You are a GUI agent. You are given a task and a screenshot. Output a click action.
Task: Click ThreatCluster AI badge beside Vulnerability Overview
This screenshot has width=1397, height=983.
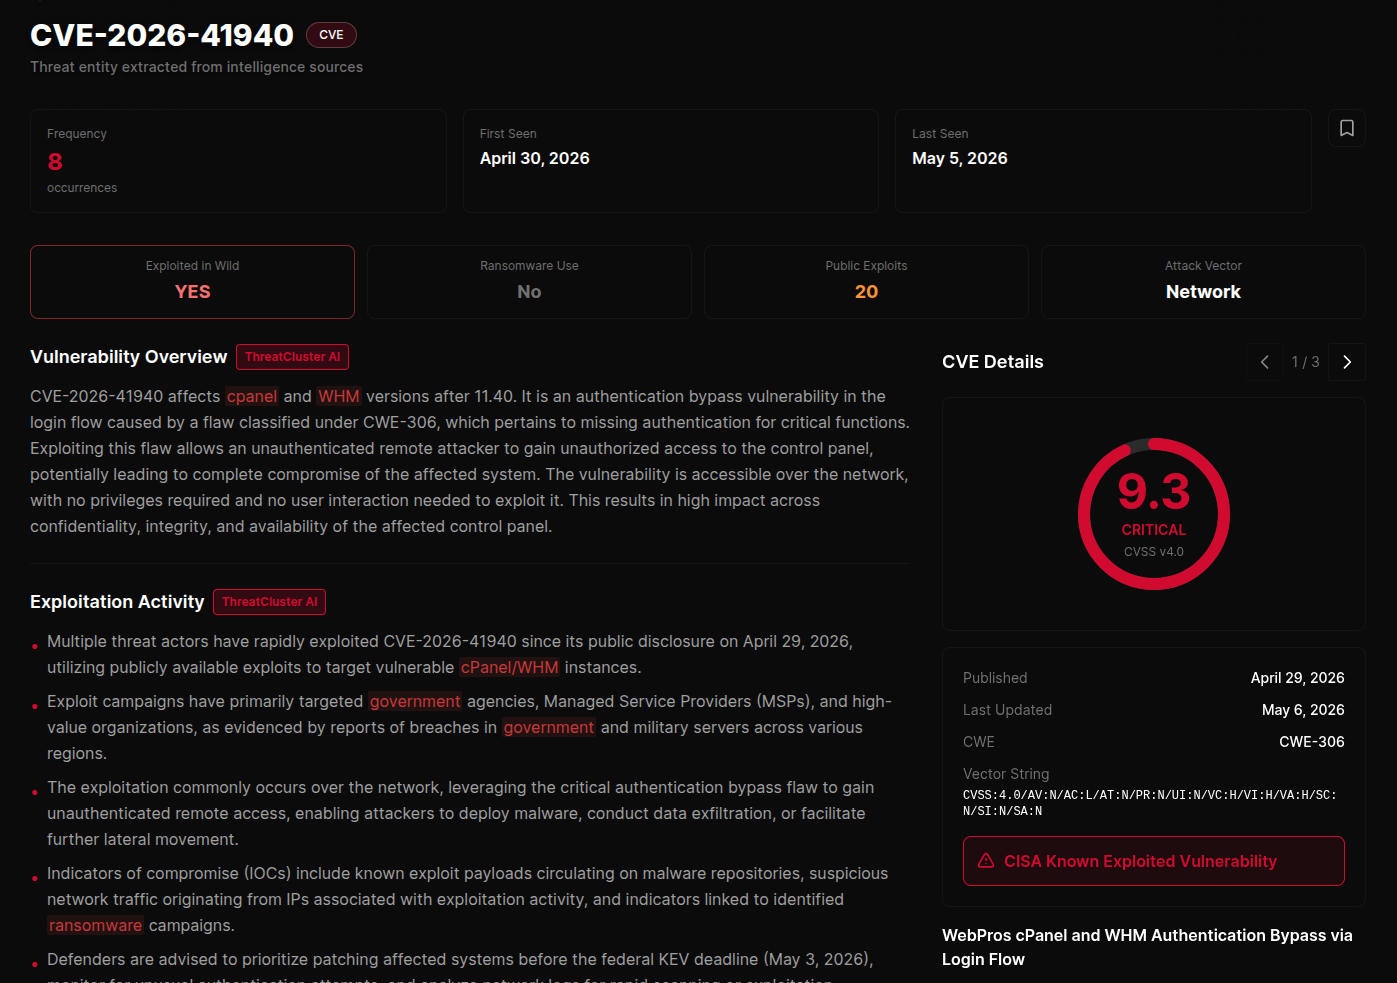coord(292,357)
